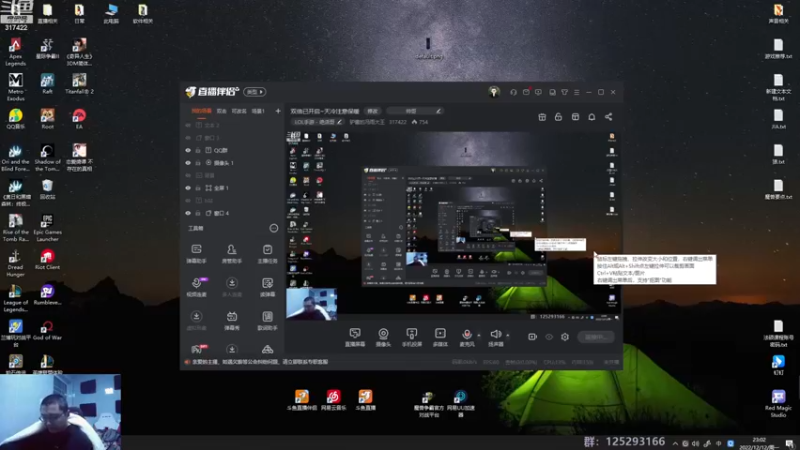Click the record video icon in bottom bar
800x450 pixels.
tap(532, 337)
